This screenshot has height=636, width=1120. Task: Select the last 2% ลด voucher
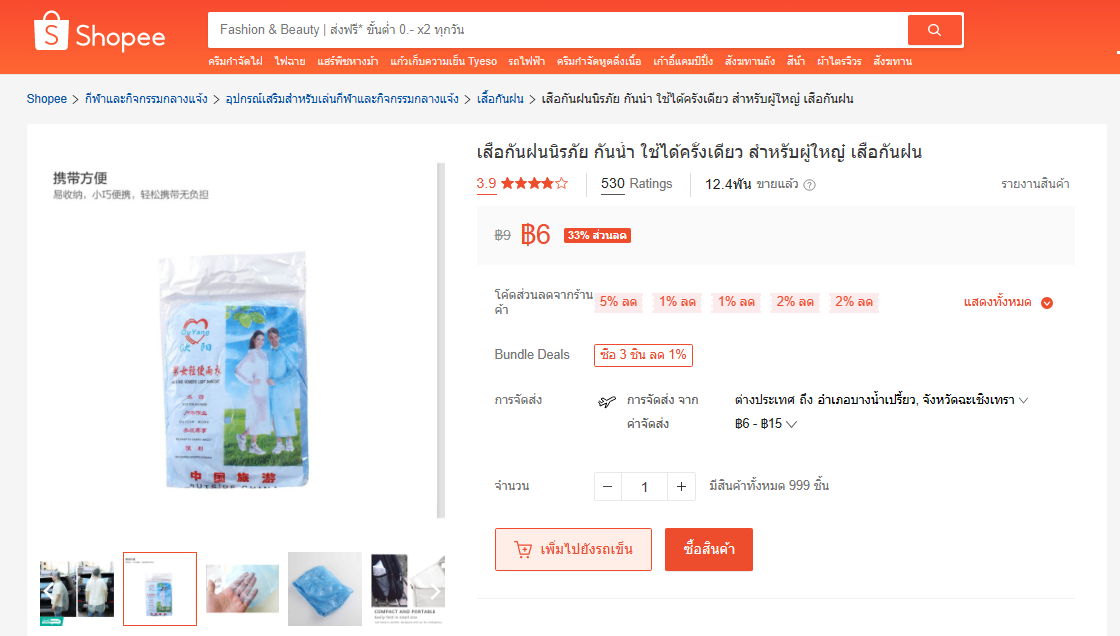tap(854, 302)
